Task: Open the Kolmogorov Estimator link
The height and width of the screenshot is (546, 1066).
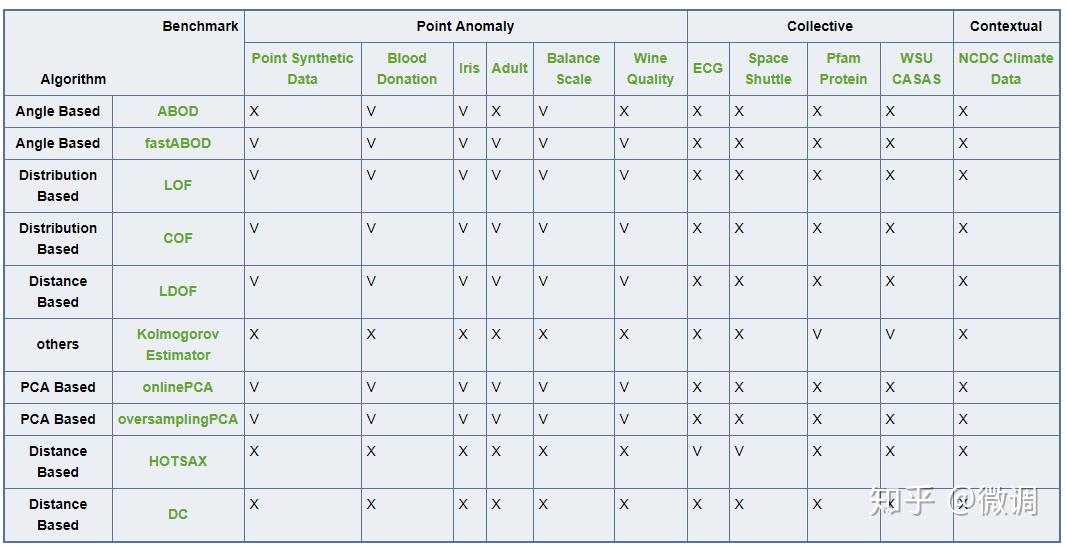Action: (178, 344)
